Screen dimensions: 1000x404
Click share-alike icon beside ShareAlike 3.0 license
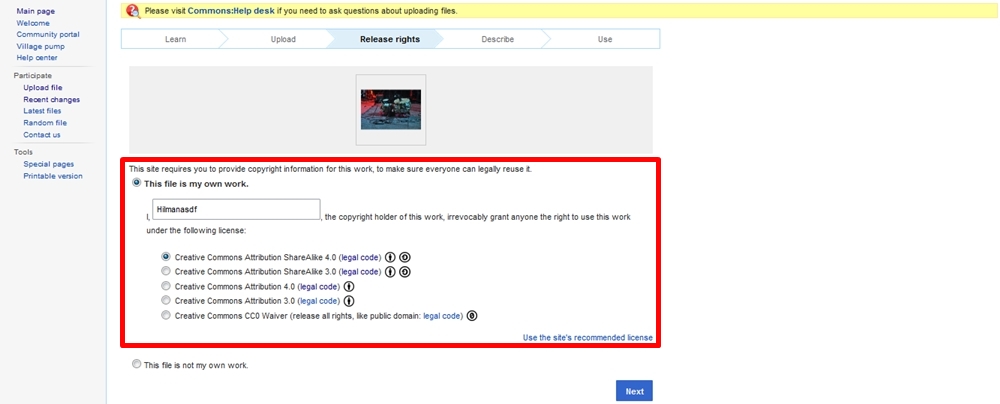(405, 272)
